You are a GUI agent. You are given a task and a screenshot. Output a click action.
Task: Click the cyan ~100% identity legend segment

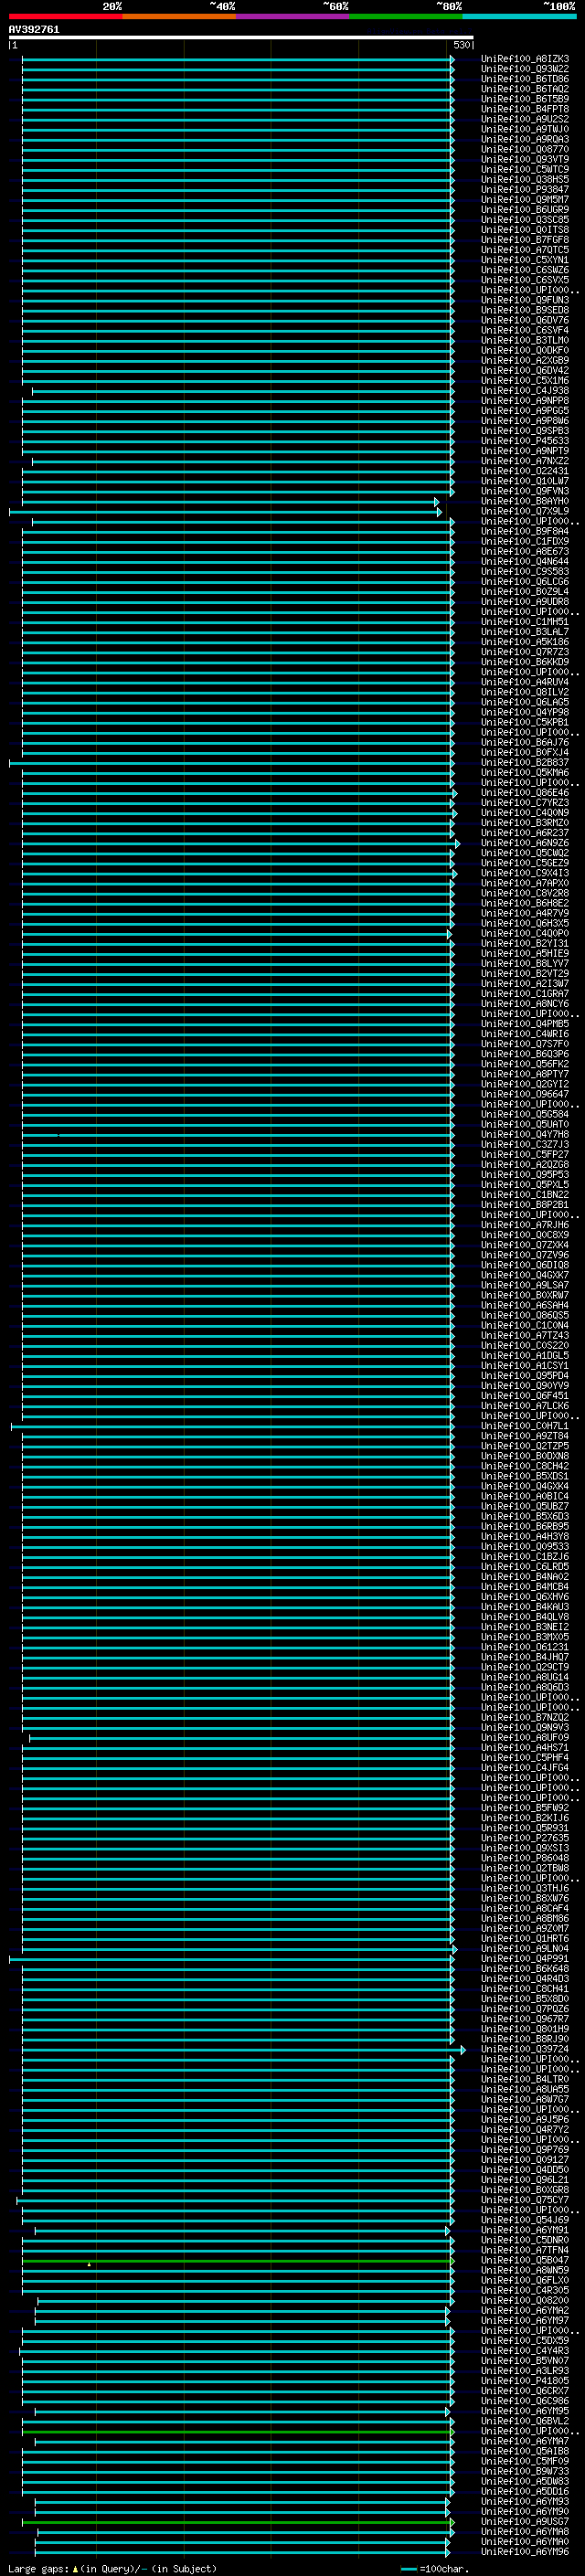(x=519, y=16)
